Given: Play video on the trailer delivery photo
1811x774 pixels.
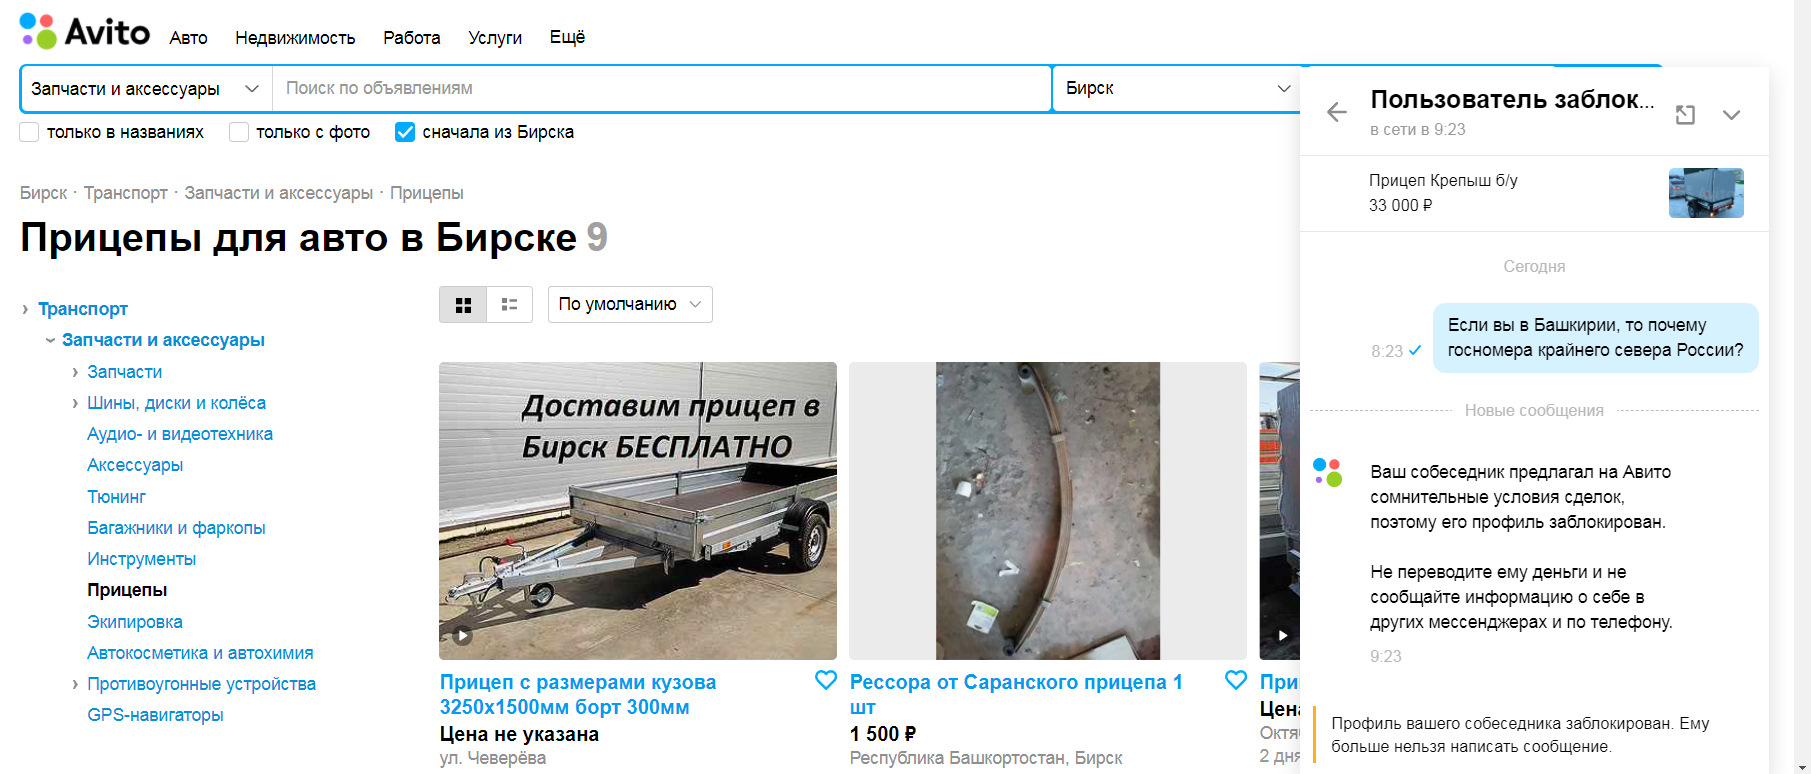Looking at the screenshot, I should (x=463, y=635).
